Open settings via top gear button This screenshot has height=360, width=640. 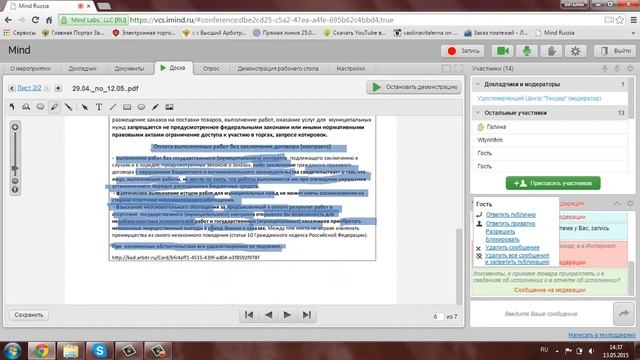point(576,51)
